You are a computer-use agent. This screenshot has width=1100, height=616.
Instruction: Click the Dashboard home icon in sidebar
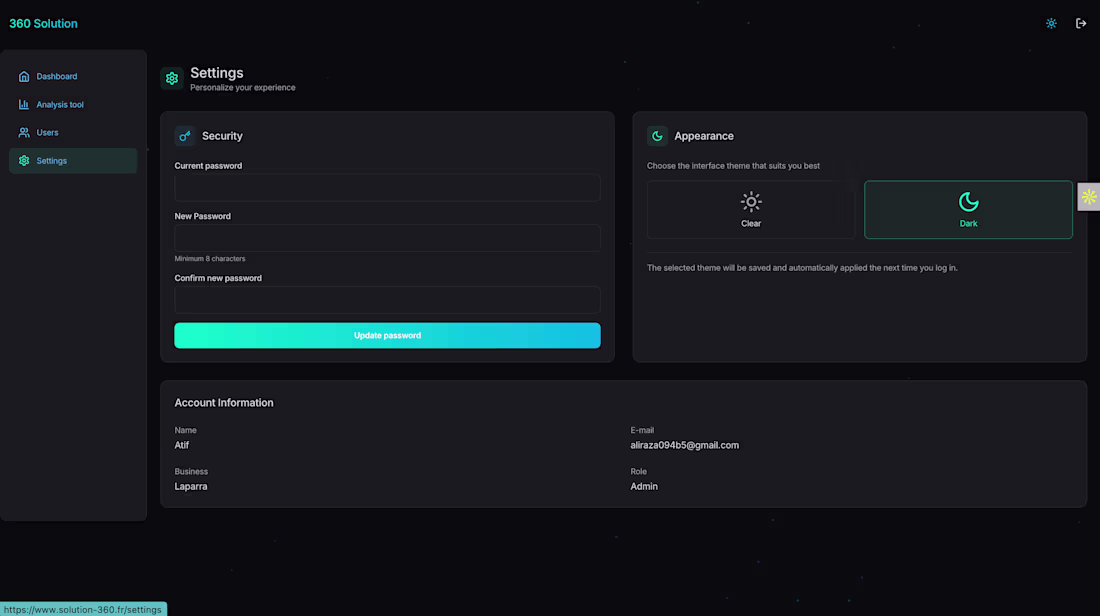[23, 76]
